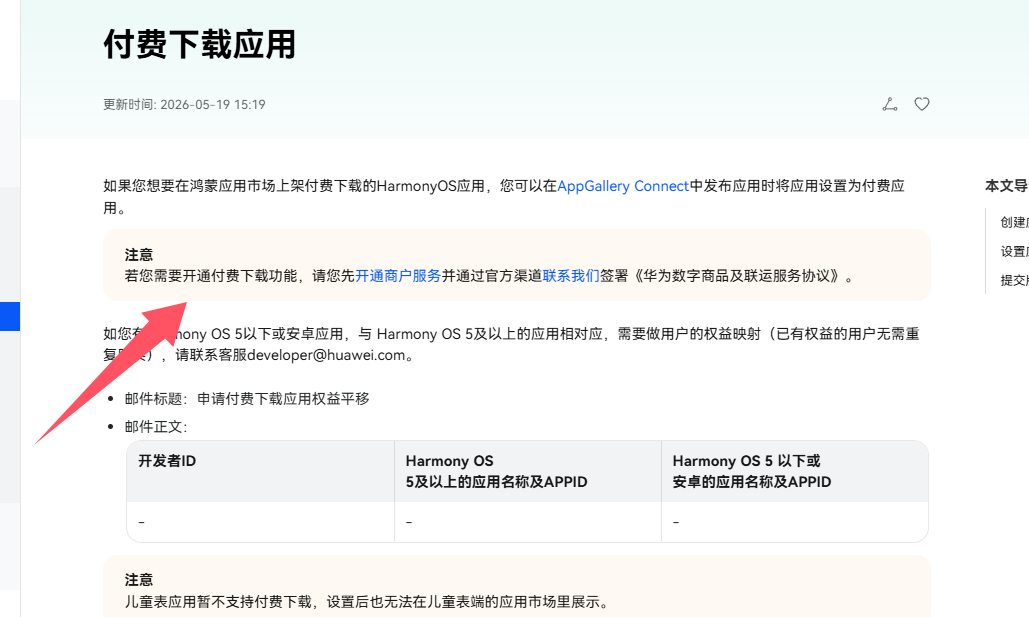Click the bullet 邮件正文
This screenshot has height=617, width=1029.
pyautogui.click(x=156, y=427)
